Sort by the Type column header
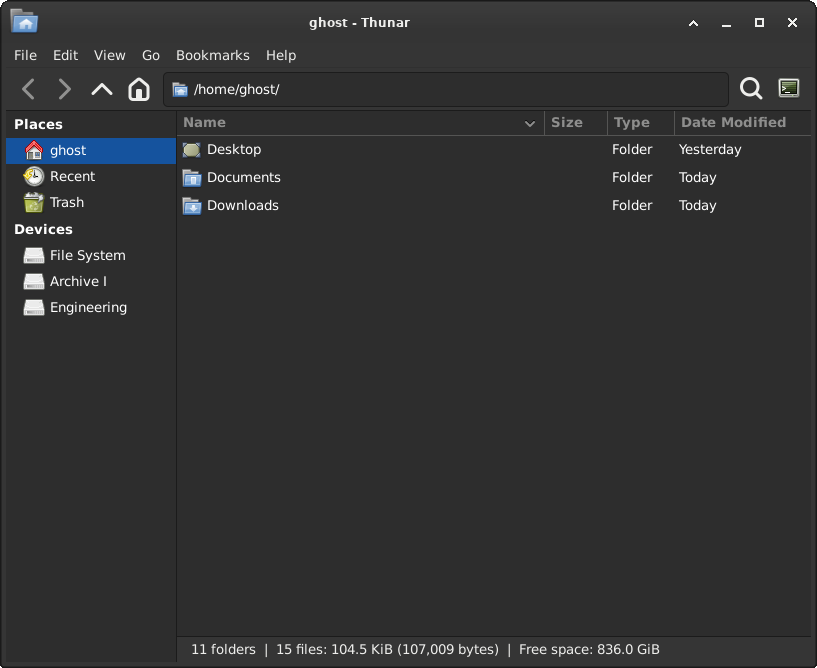The width and height of the screenshot is (817, 668). pyautogui.click(x=640, y=122)
